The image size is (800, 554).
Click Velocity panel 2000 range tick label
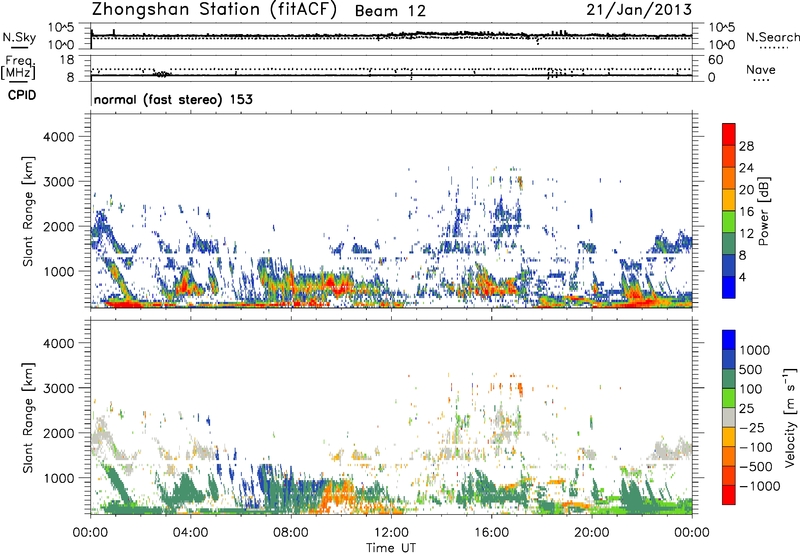point(58,433)
